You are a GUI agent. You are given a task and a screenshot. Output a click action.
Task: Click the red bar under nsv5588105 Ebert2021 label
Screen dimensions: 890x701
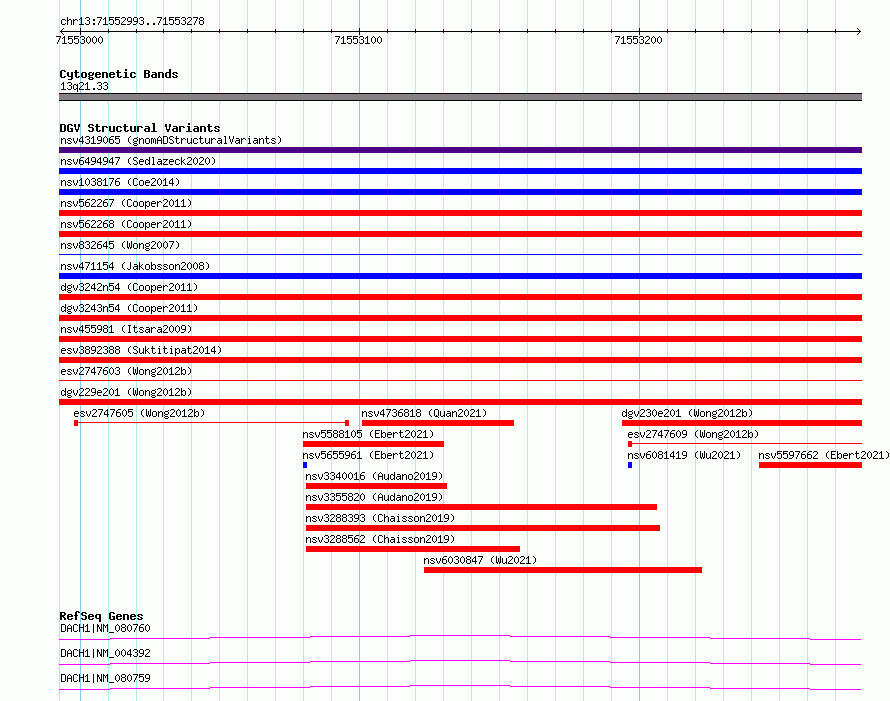click(x=373, y=444)
